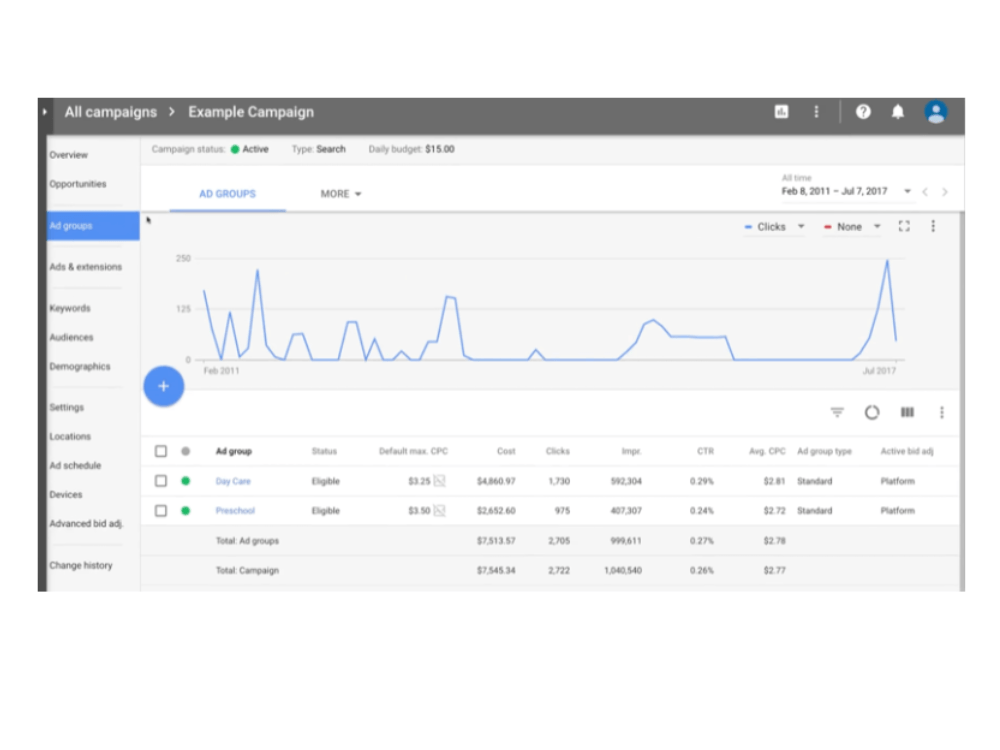Open Audiences in sidebar
The image size is (1000, 750).
71,337
